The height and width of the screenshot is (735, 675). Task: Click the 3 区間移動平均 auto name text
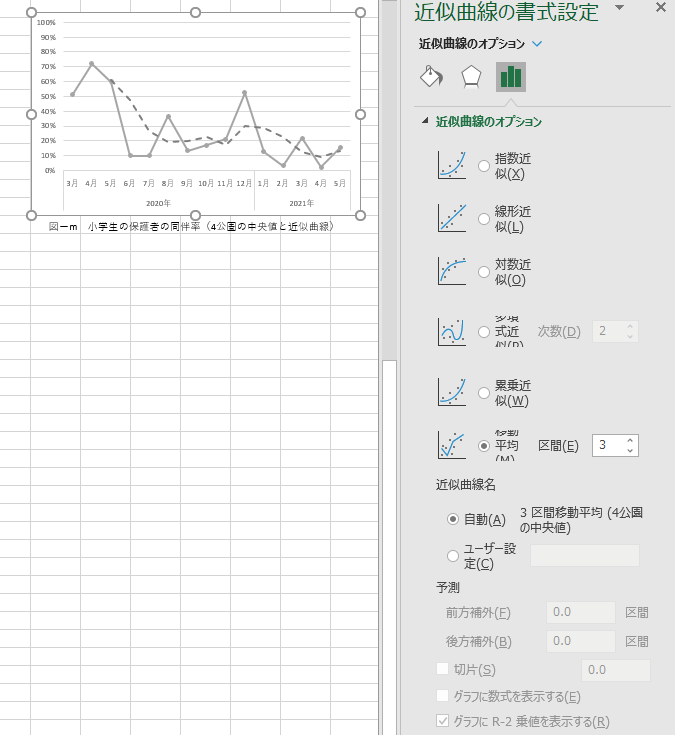(581, 520)
